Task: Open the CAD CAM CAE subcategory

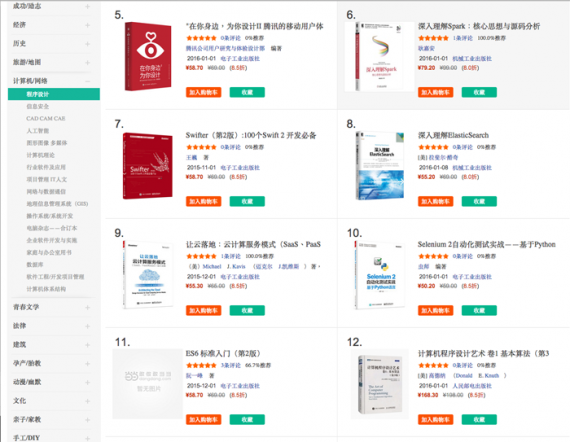Action: coord(46,118)
